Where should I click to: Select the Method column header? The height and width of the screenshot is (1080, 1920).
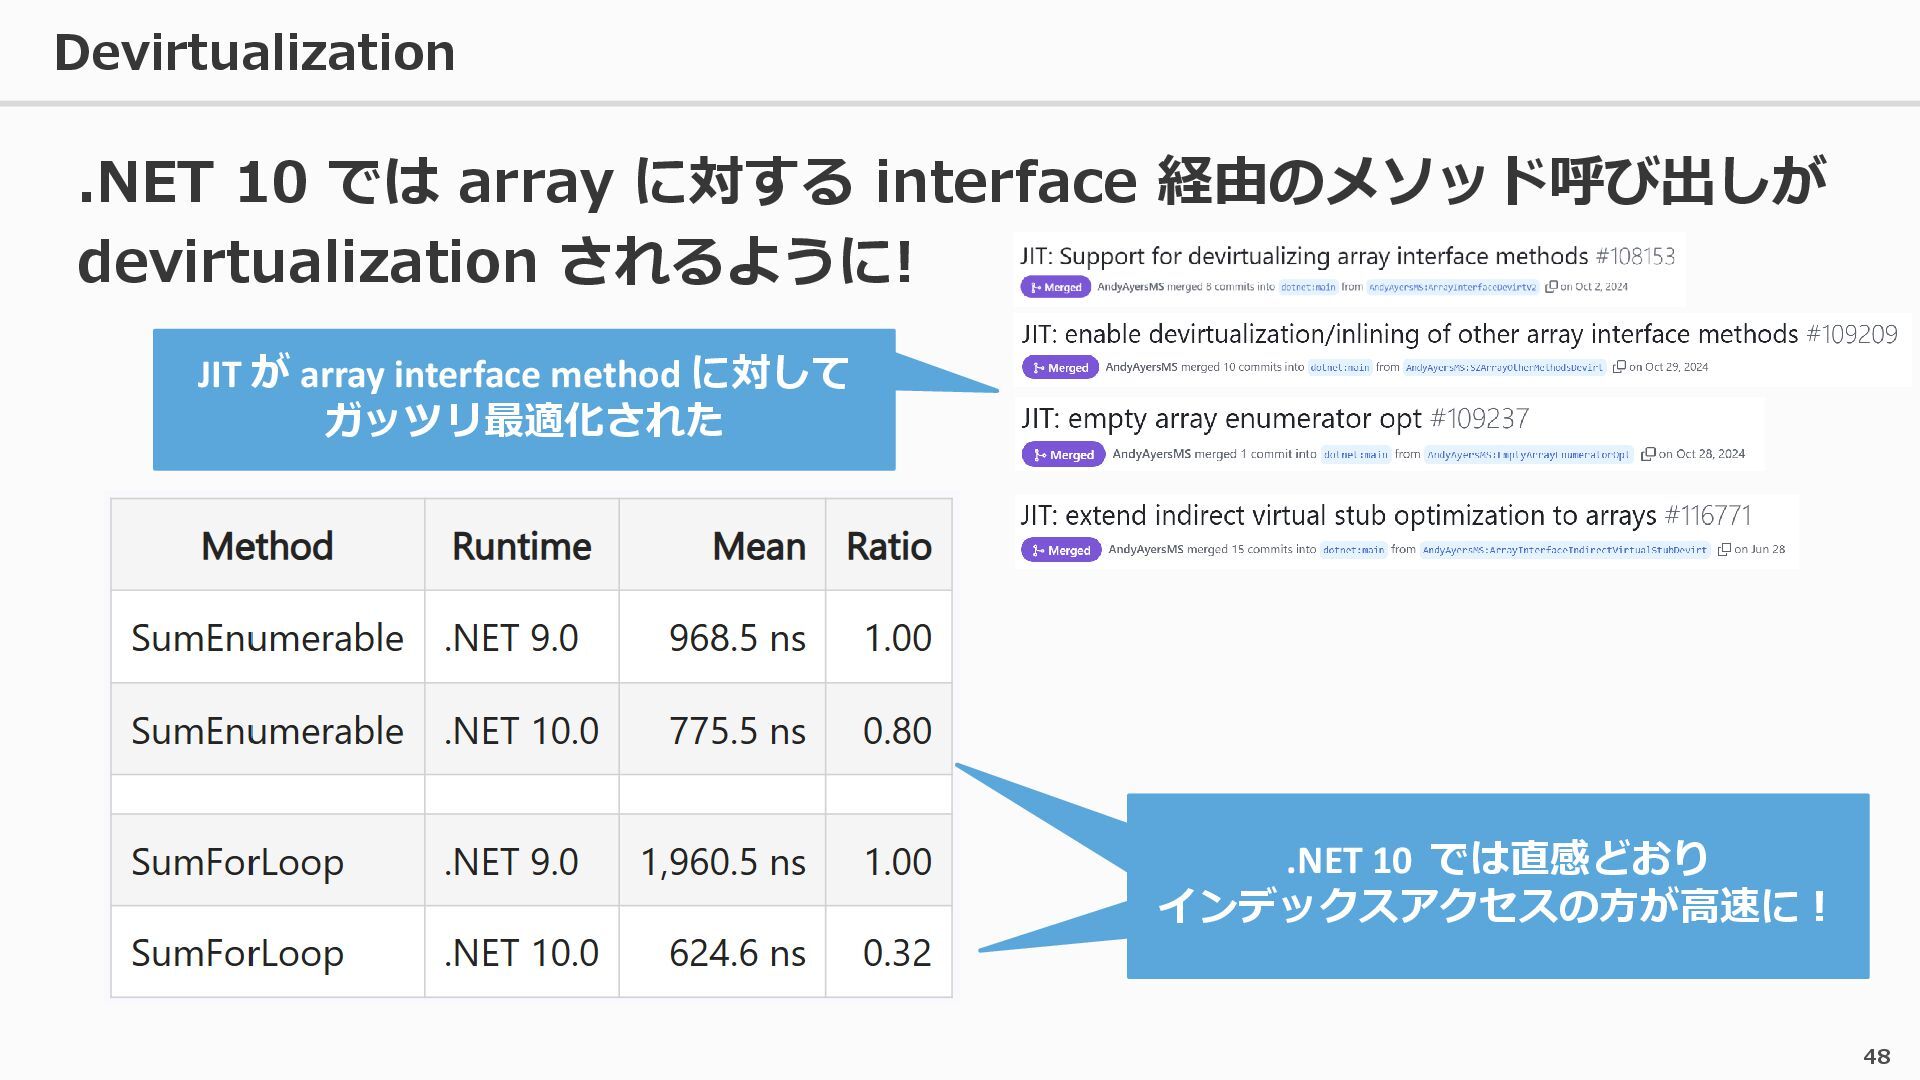click(x=267, y=546)
